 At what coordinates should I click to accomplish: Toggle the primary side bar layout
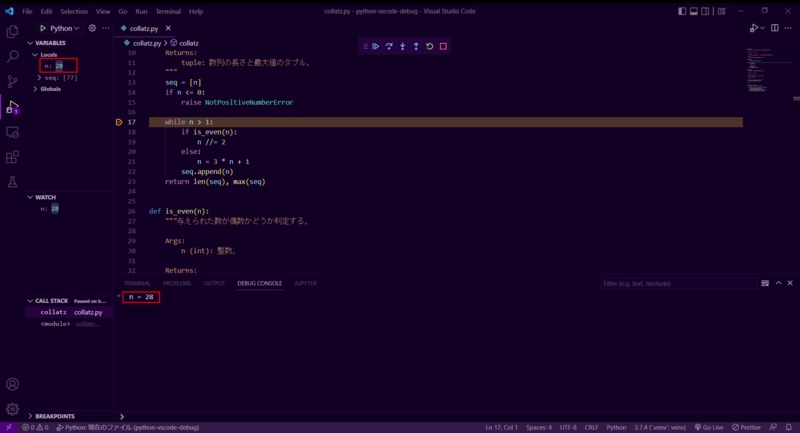pyautogui.click(x=682, y=11)
